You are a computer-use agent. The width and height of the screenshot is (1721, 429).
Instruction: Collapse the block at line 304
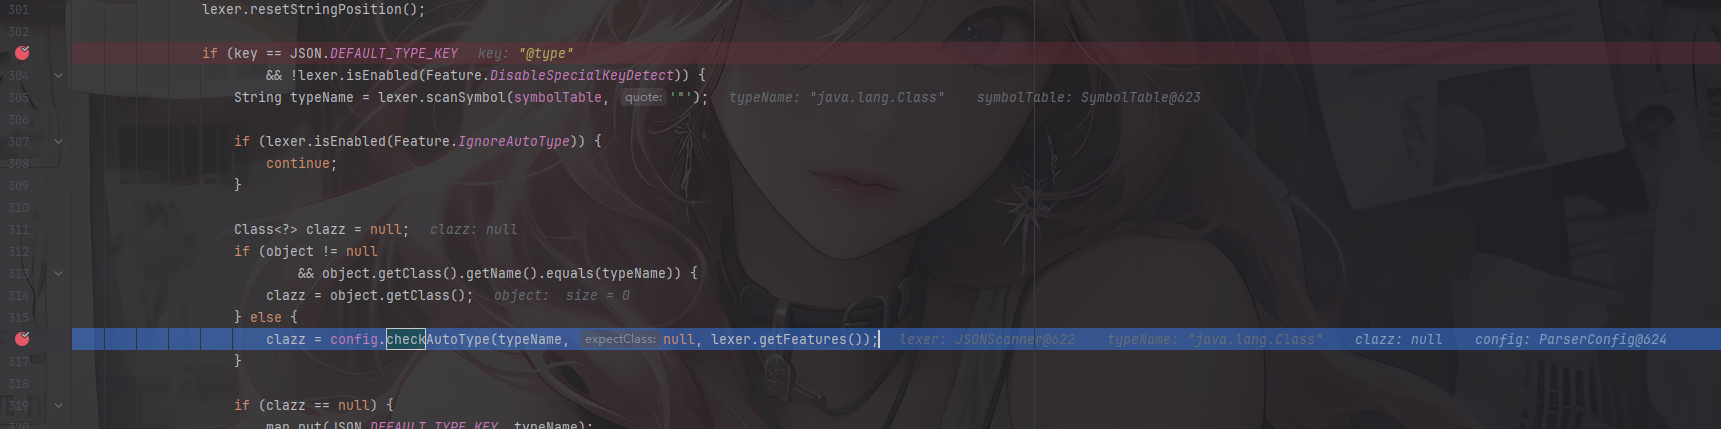[58, 75]
